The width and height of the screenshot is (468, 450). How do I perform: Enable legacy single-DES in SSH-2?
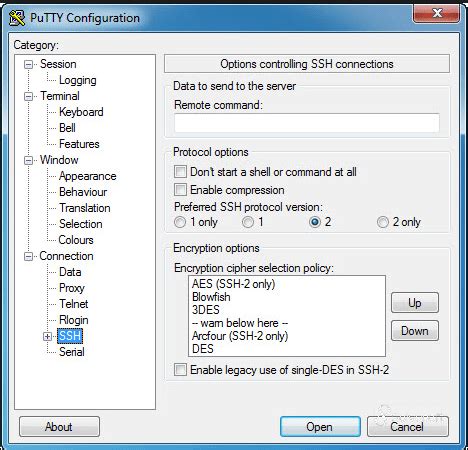180,370
